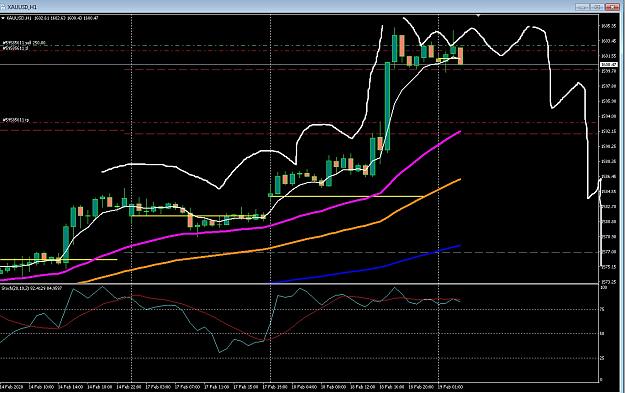This screenshot has height=393, width=625.
Task: Minimize the XAUUSD chart window
Action: click(x=582, y=7)
